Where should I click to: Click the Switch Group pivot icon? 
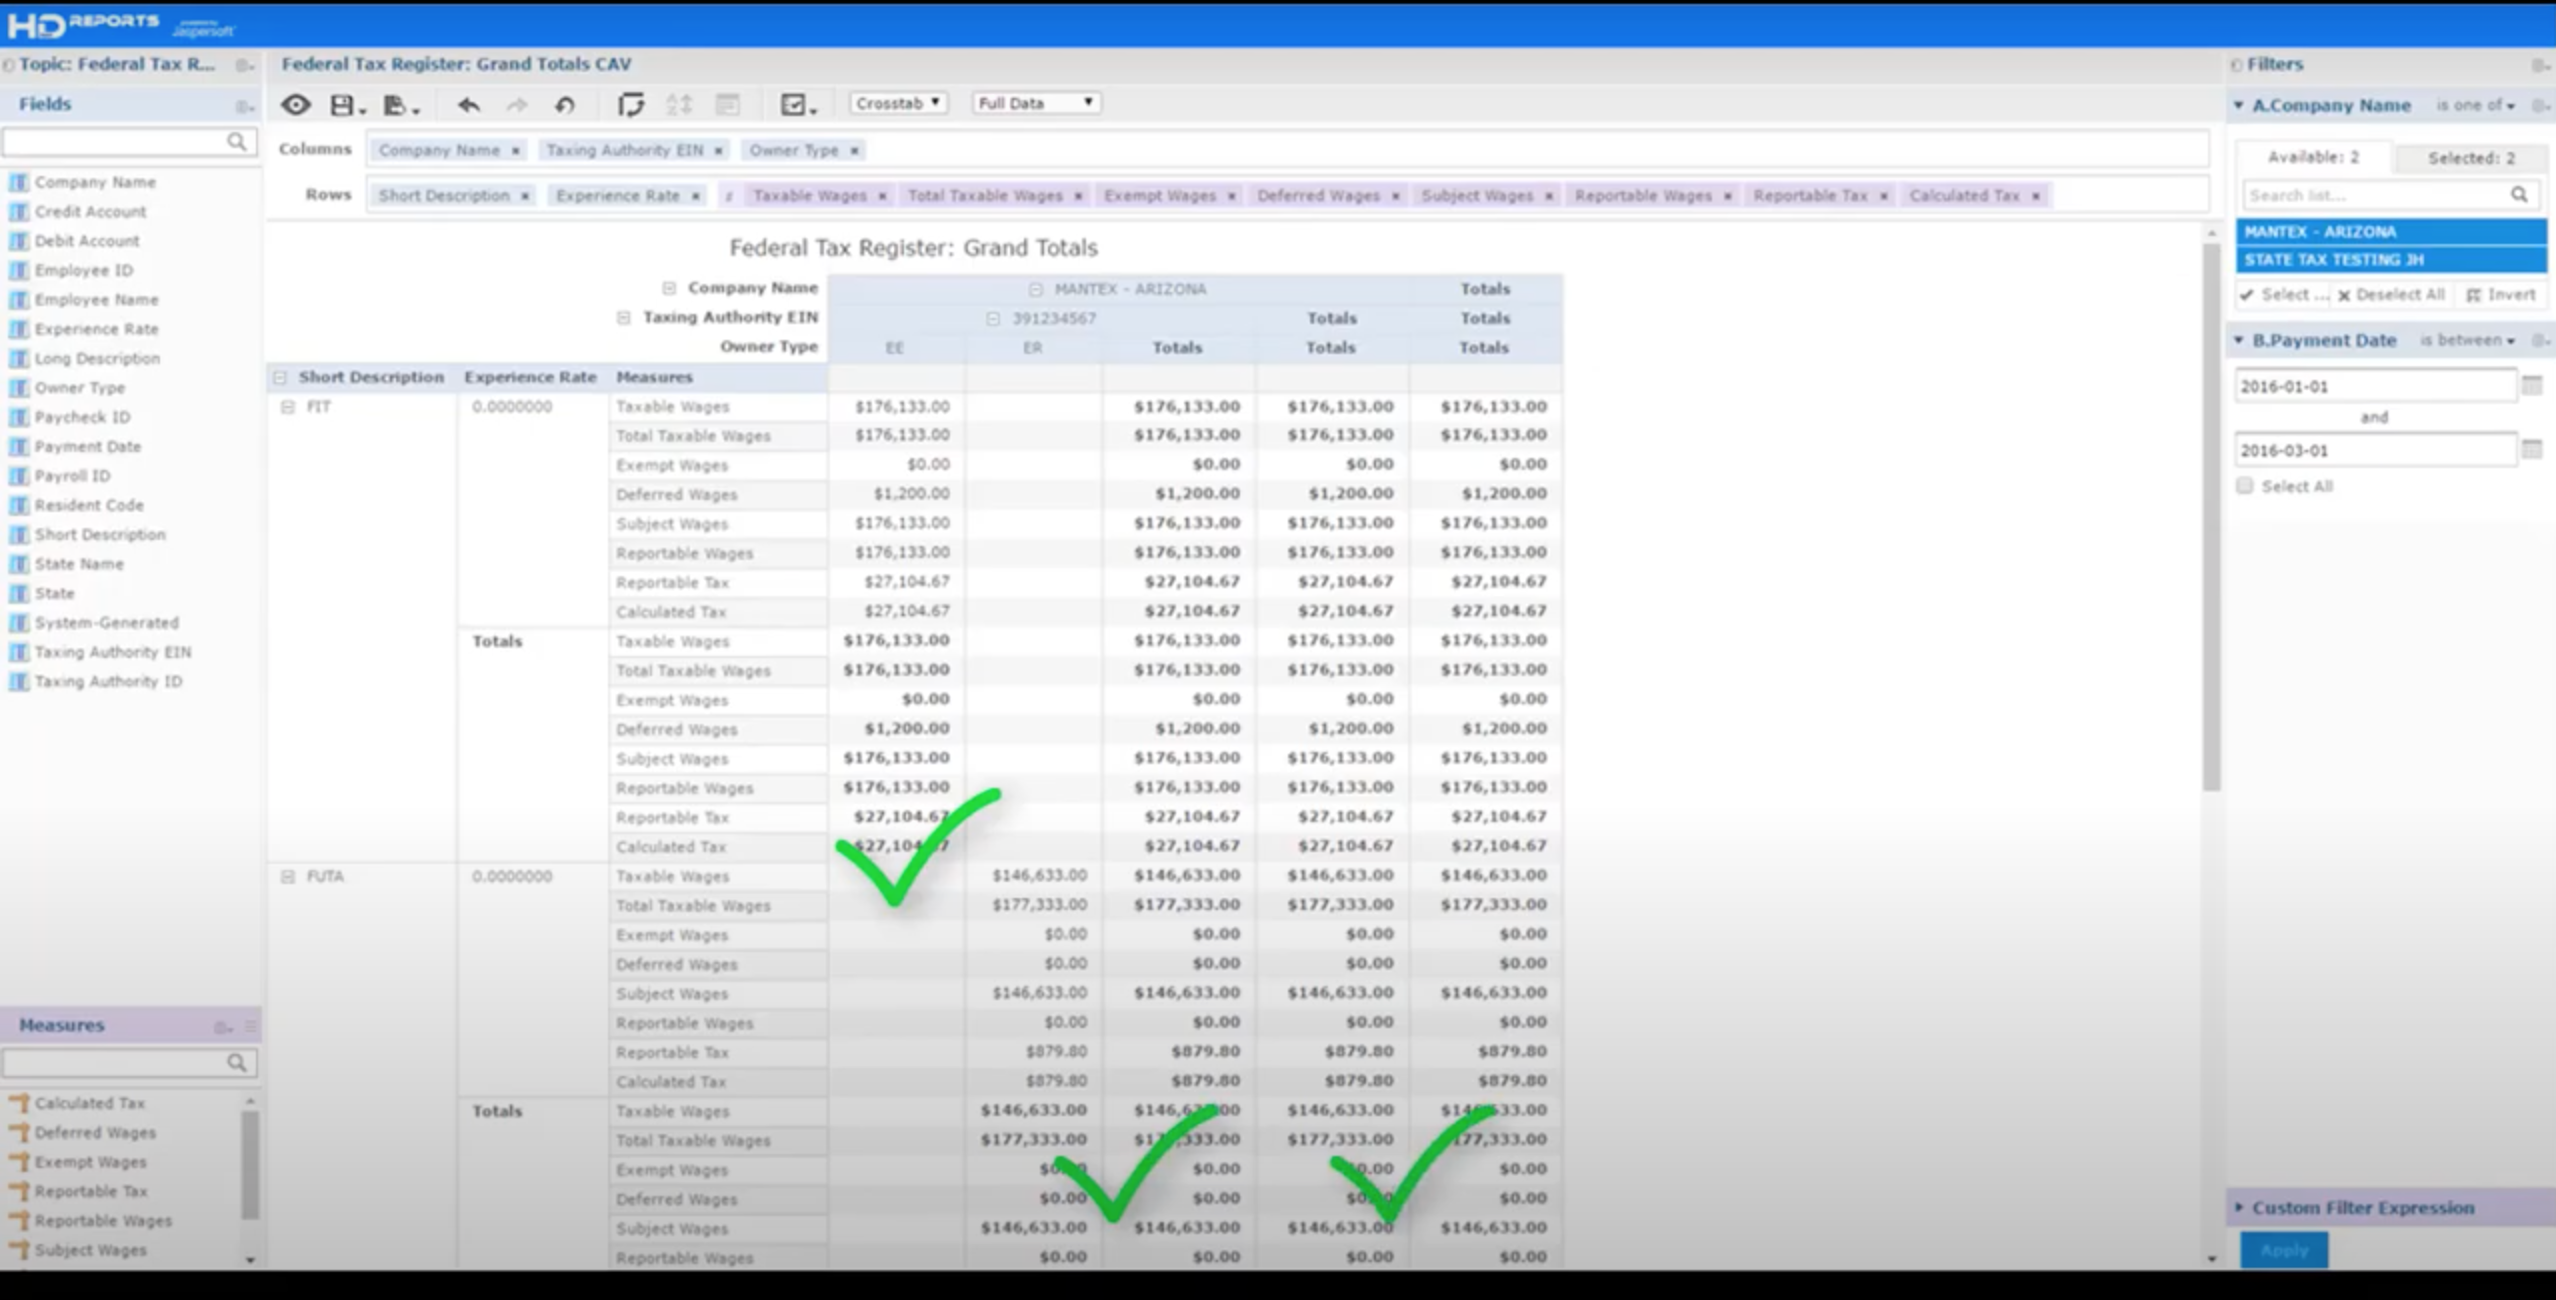tap(631, 104)
